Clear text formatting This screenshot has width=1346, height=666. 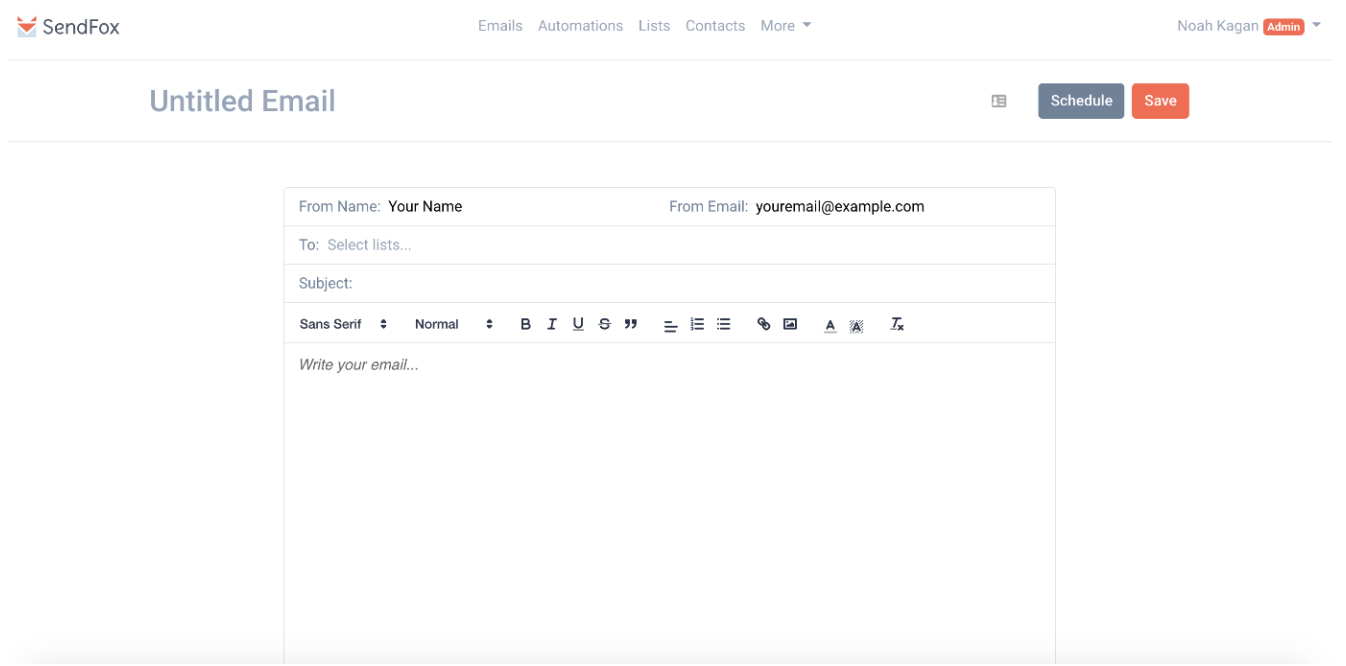click(x=897, y=324)
